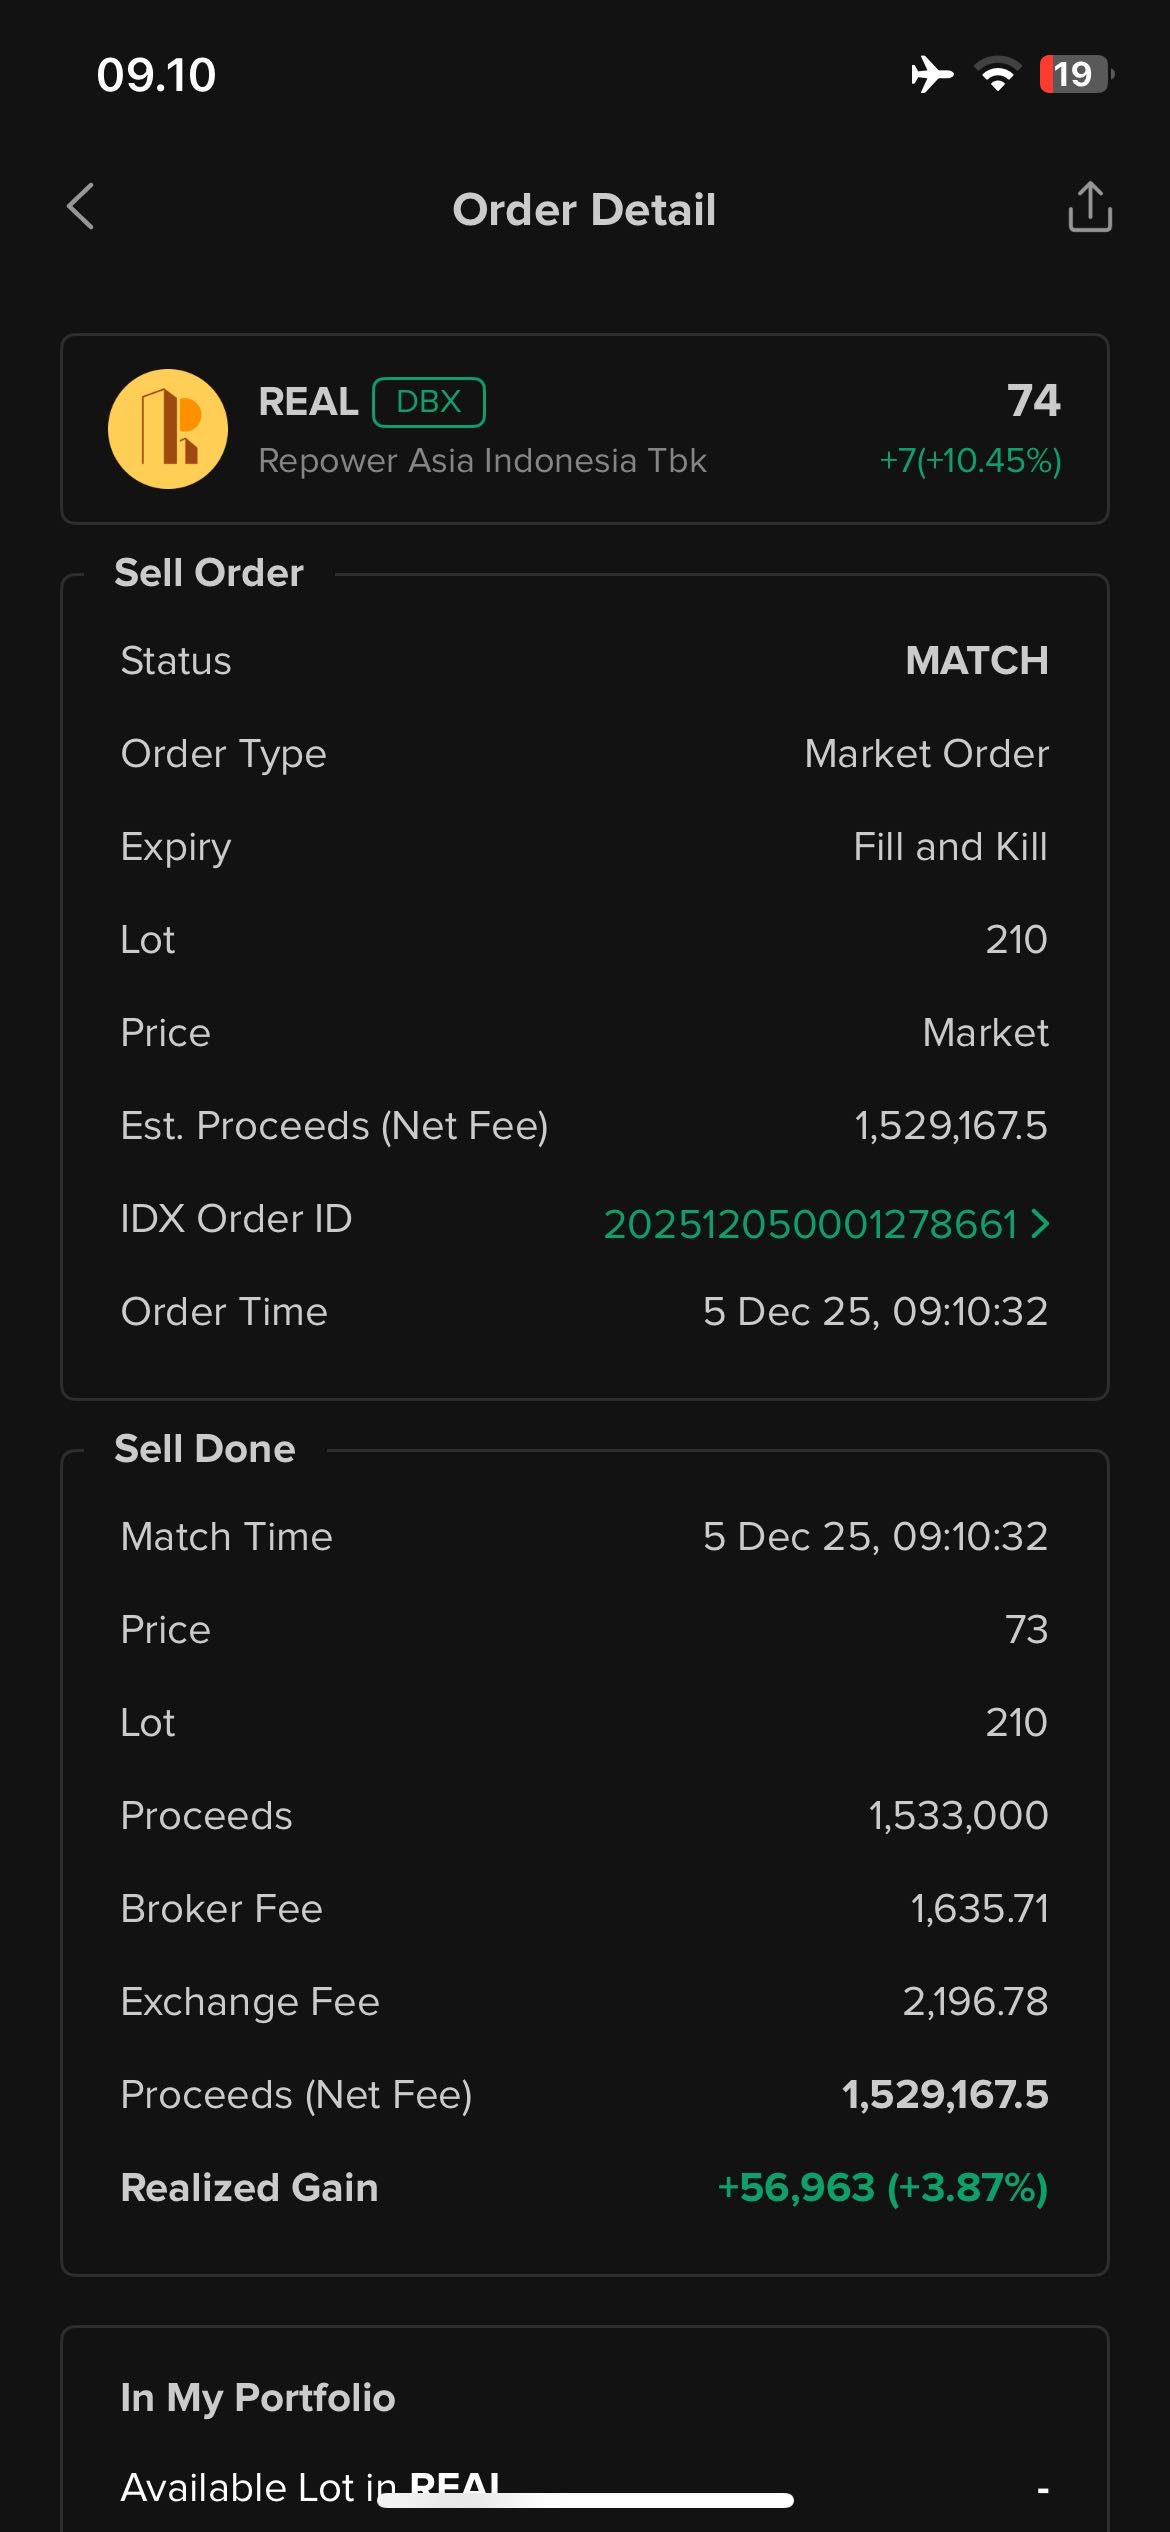Tap the airplane mode status icon
Image resolution: width=1170 pixels, height=2532 pixels.
[931, 74]
